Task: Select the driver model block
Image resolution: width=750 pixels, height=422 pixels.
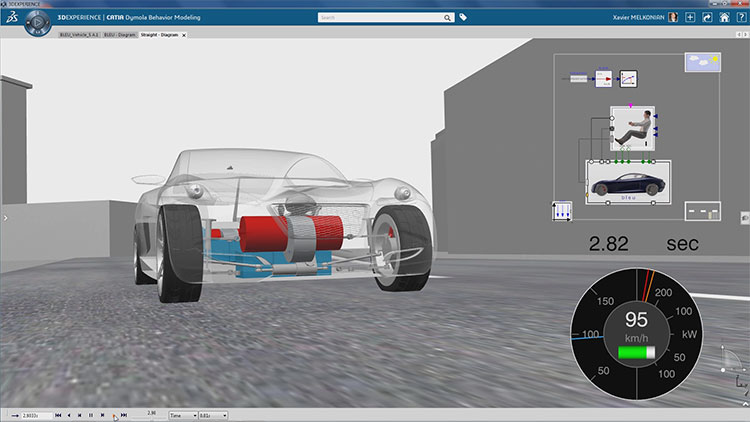Action: tap(632, 129)
